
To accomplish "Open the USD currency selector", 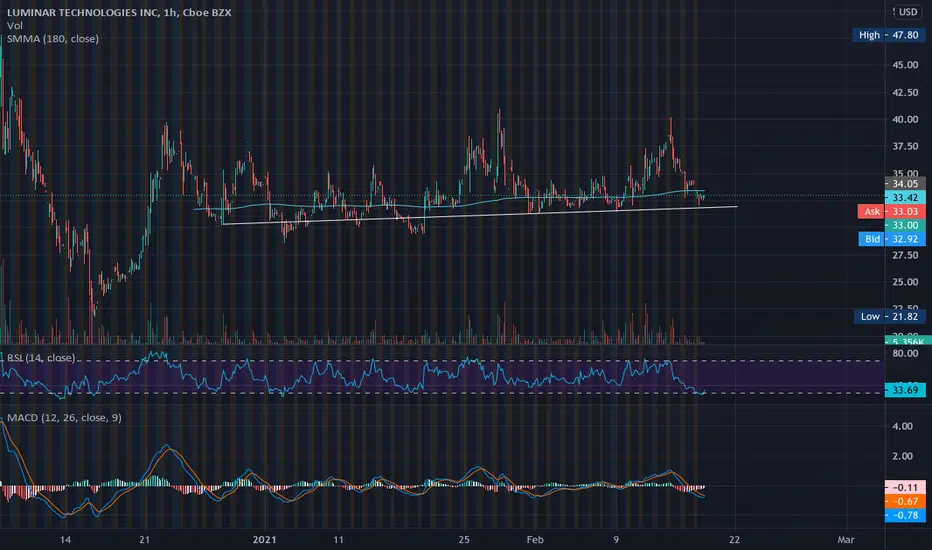I will (x=908, y=12).
